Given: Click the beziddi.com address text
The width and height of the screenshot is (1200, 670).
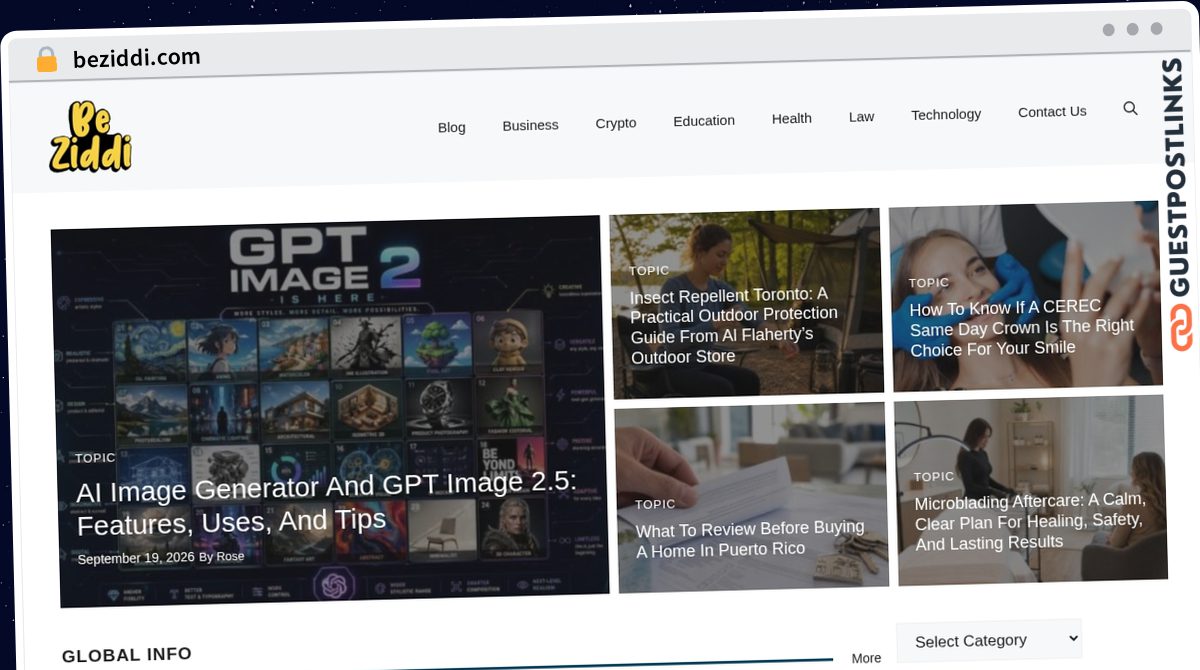Looking at the screenshot, I should pos(137,58).
